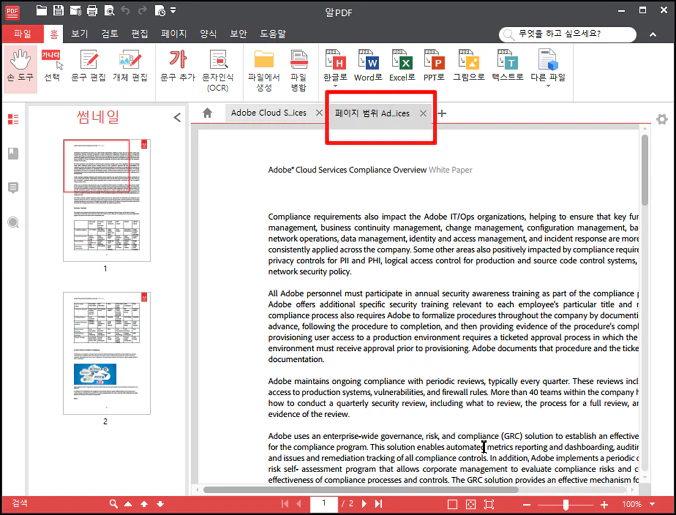Toggle fit page view icon
Image resolution: width=676 pixels, height=515 pixels.
coord(471,504)
